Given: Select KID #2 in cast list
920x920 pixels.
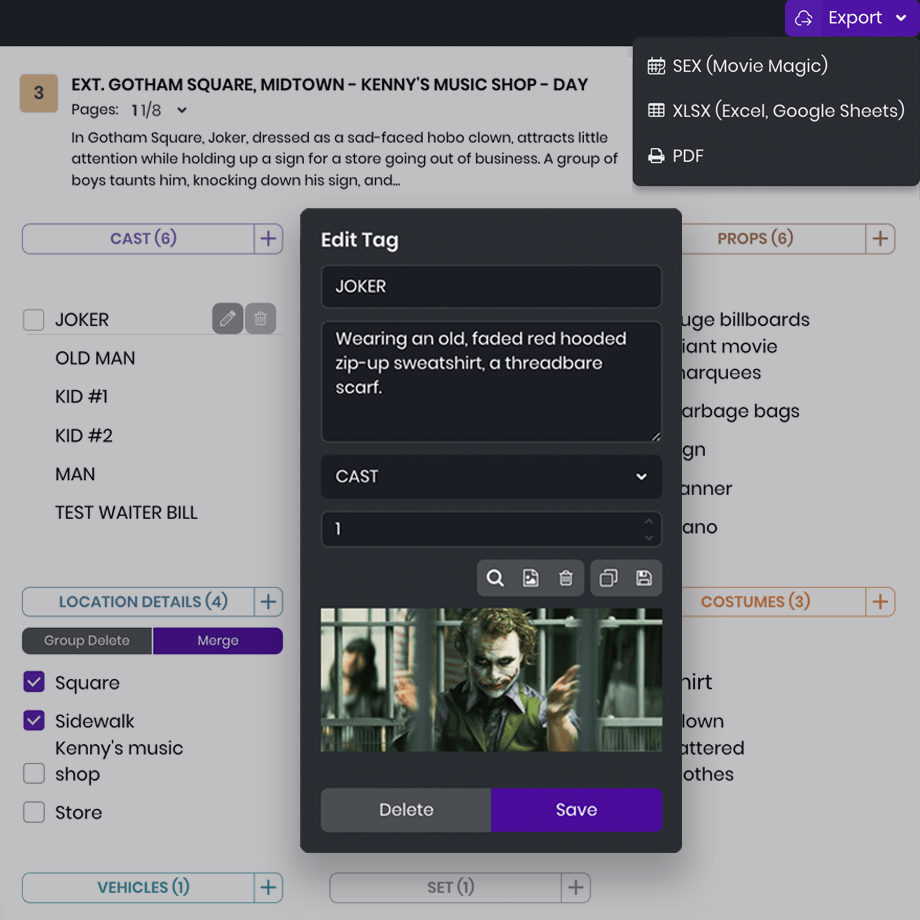Looking at the screenshot, I should point(84,436).
